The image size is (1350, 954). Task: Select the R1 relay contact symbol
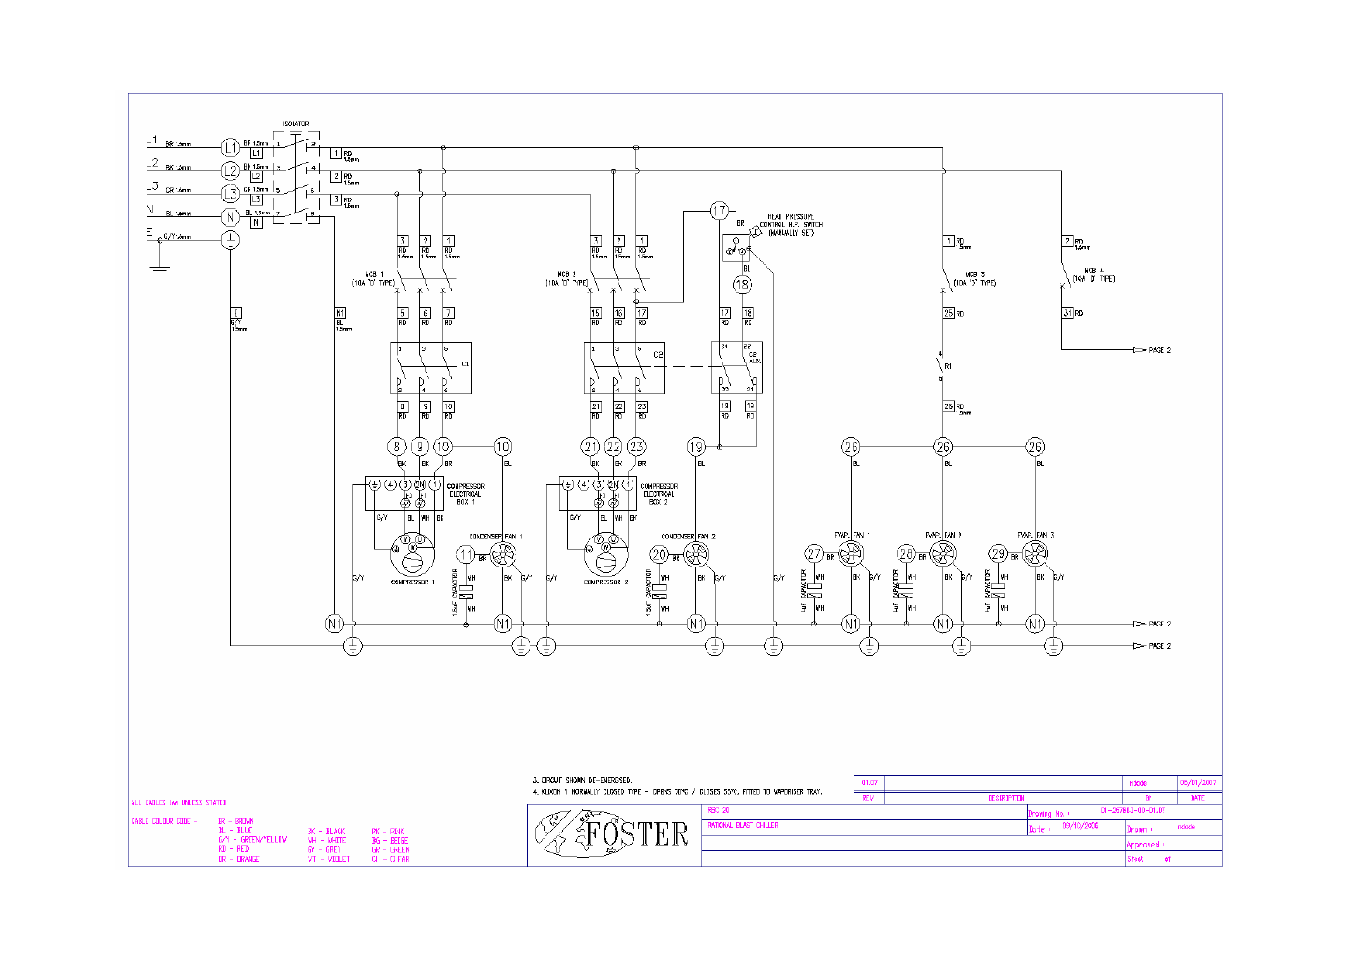941,366
